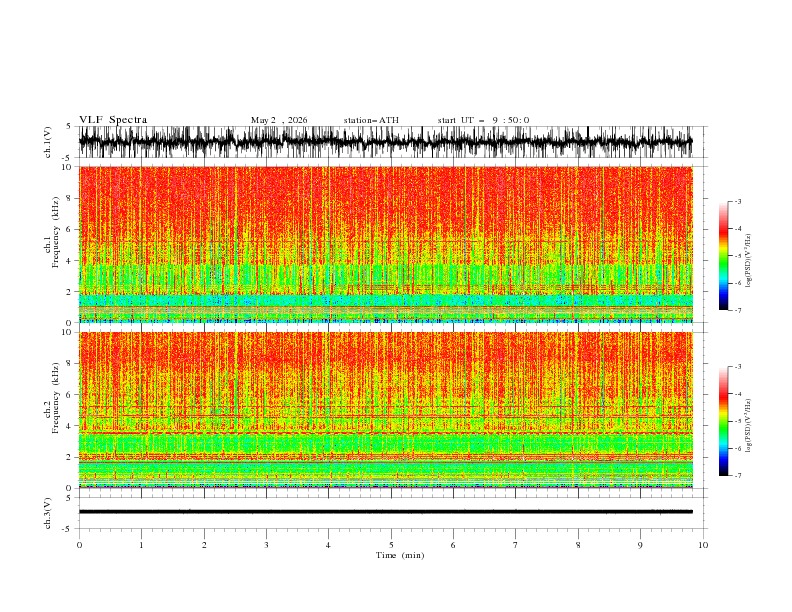The image size is (792, 612).
Task: Click the ch.3 flat waveform trace
Action: 385,512
